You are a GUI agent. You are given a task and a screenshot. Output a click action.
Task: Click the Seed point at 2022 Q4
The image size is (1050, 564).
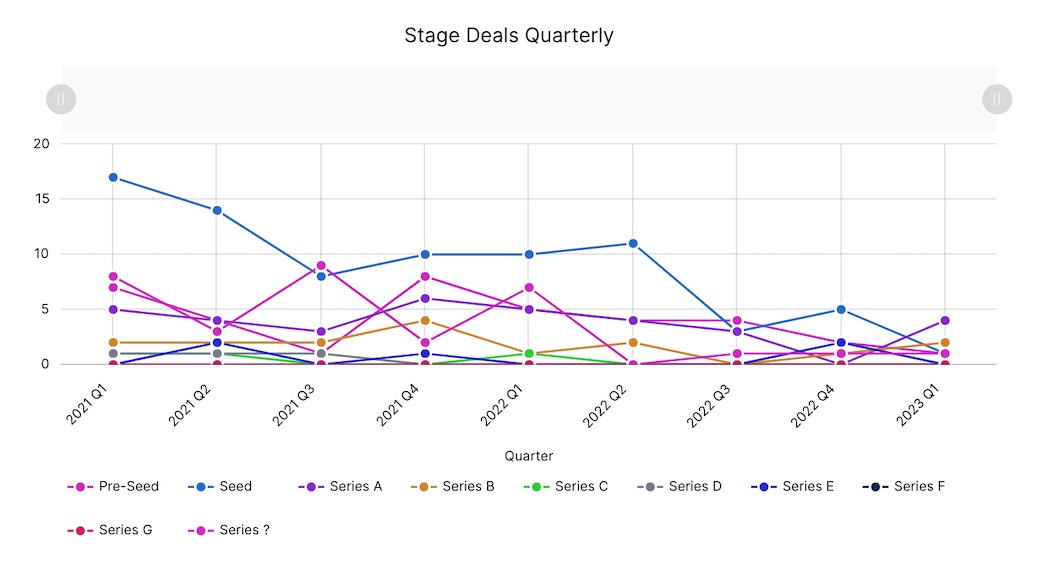(841, 310)
